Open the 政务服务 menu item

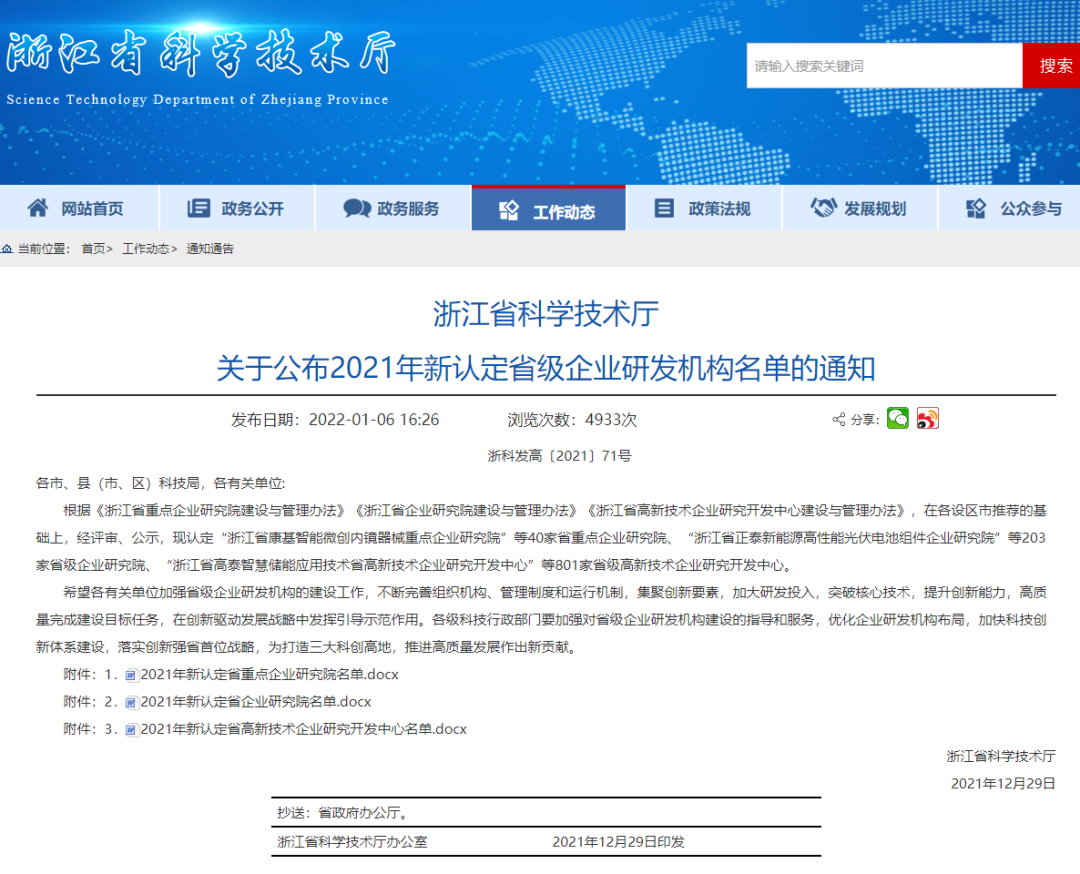click(393, 208)
